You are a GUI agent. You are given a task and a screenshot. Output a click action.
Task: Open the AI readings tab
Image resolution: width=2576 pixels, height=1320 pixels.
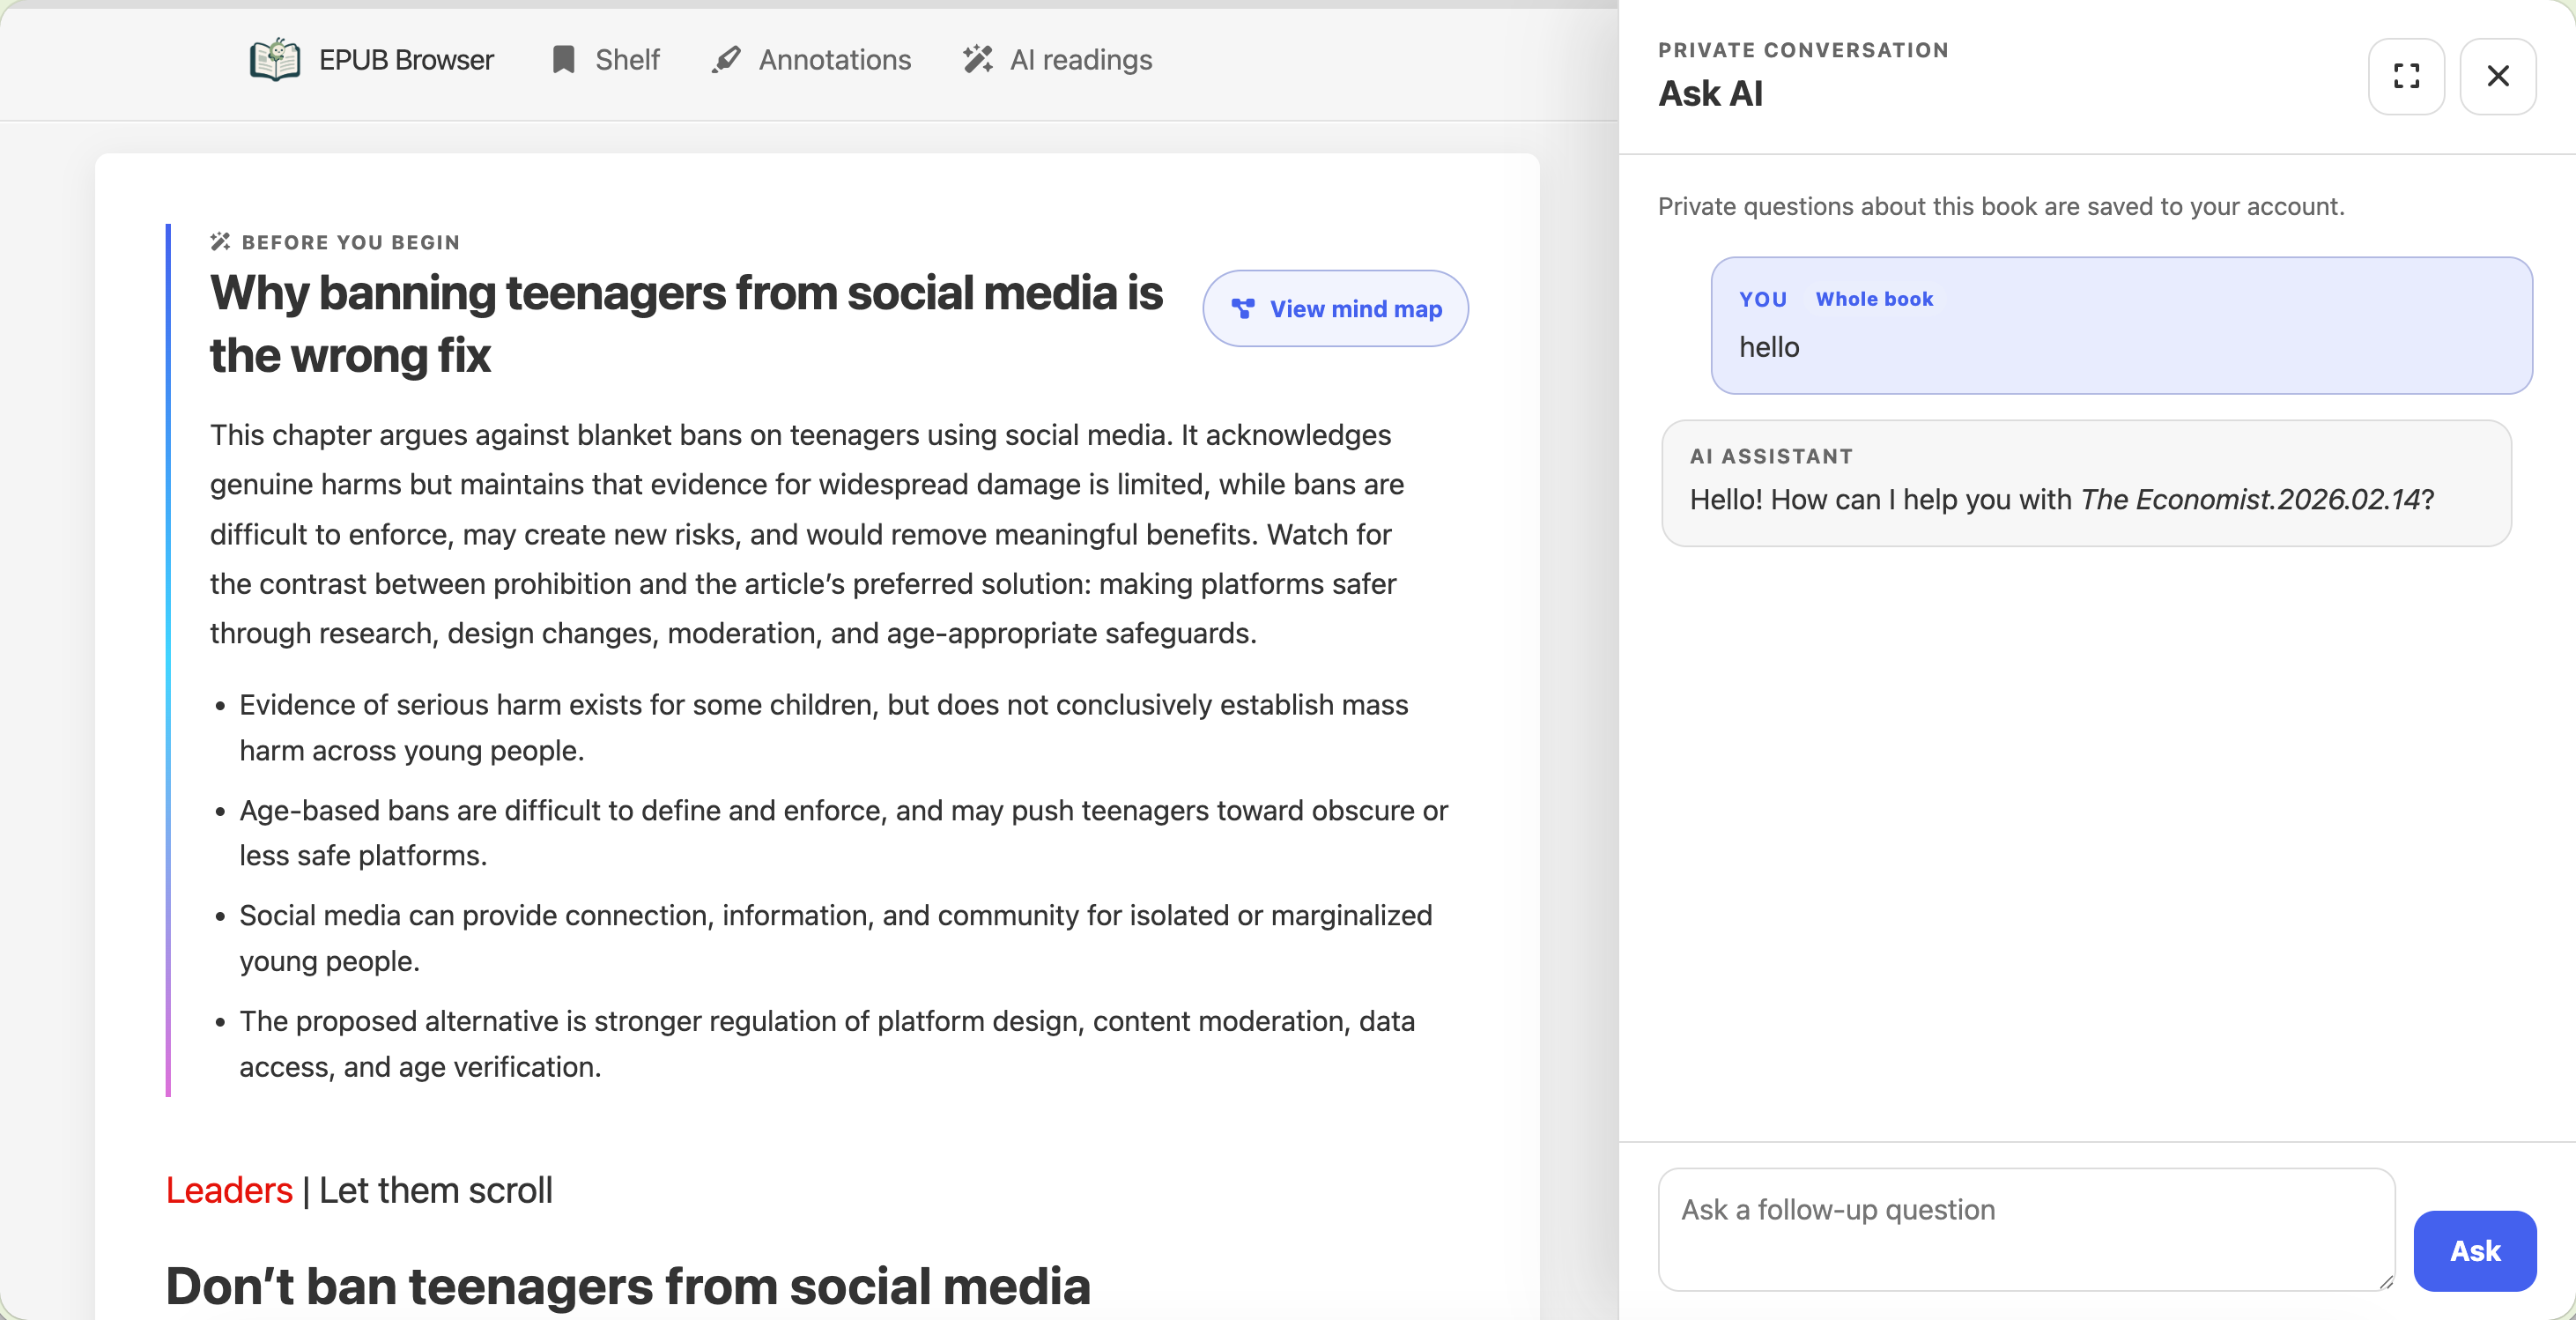[x=1057, y=60]
